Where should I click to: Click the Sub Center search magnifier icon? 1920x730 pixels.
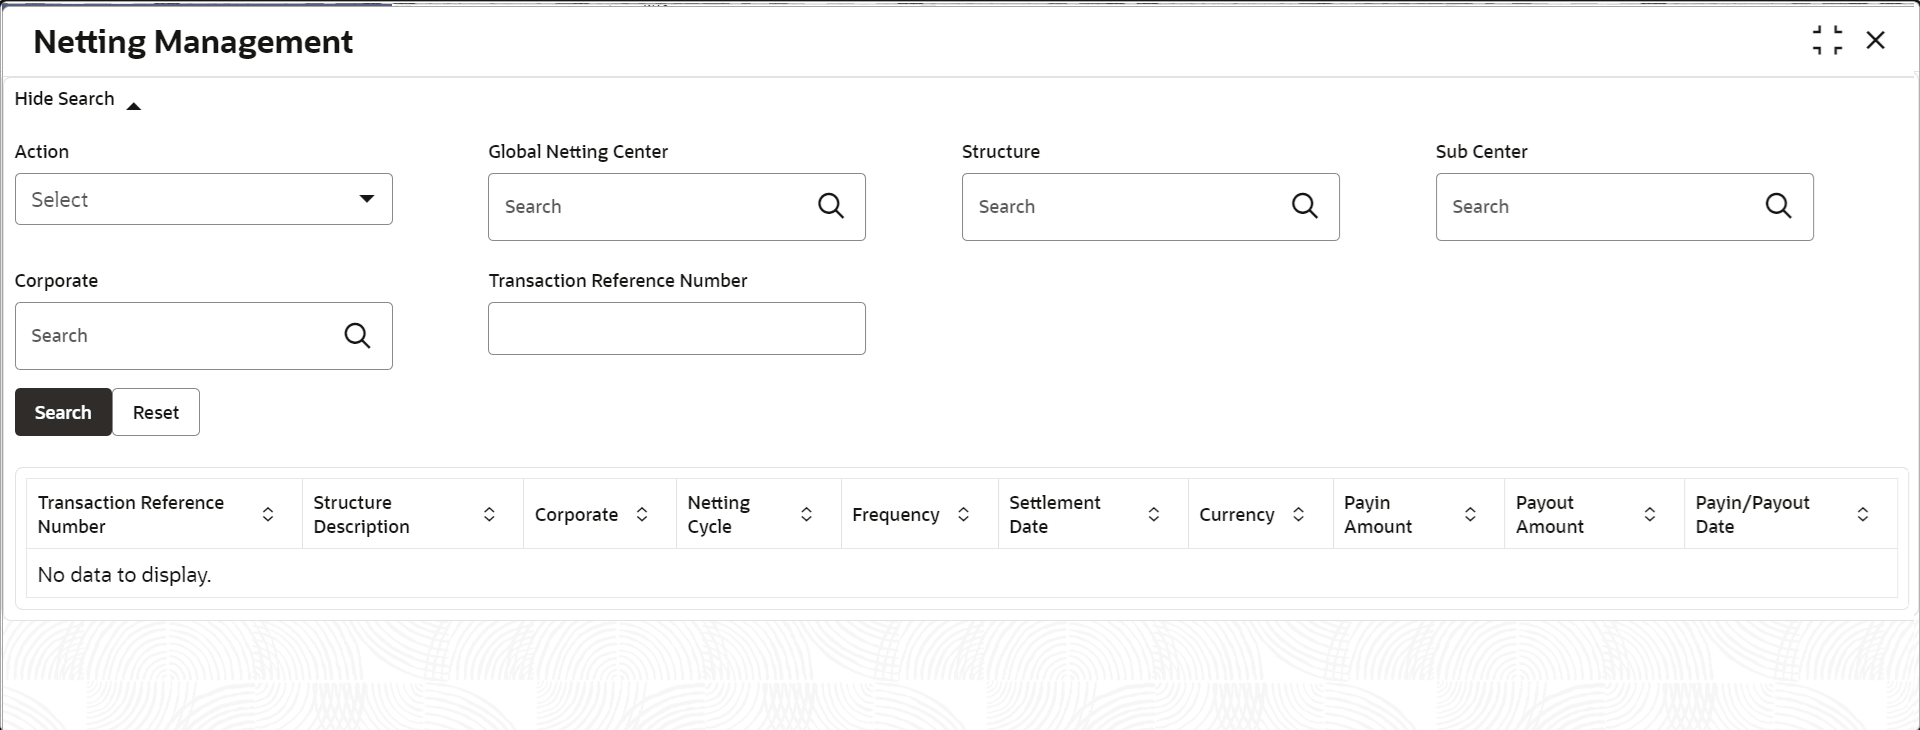[1778, 206]
